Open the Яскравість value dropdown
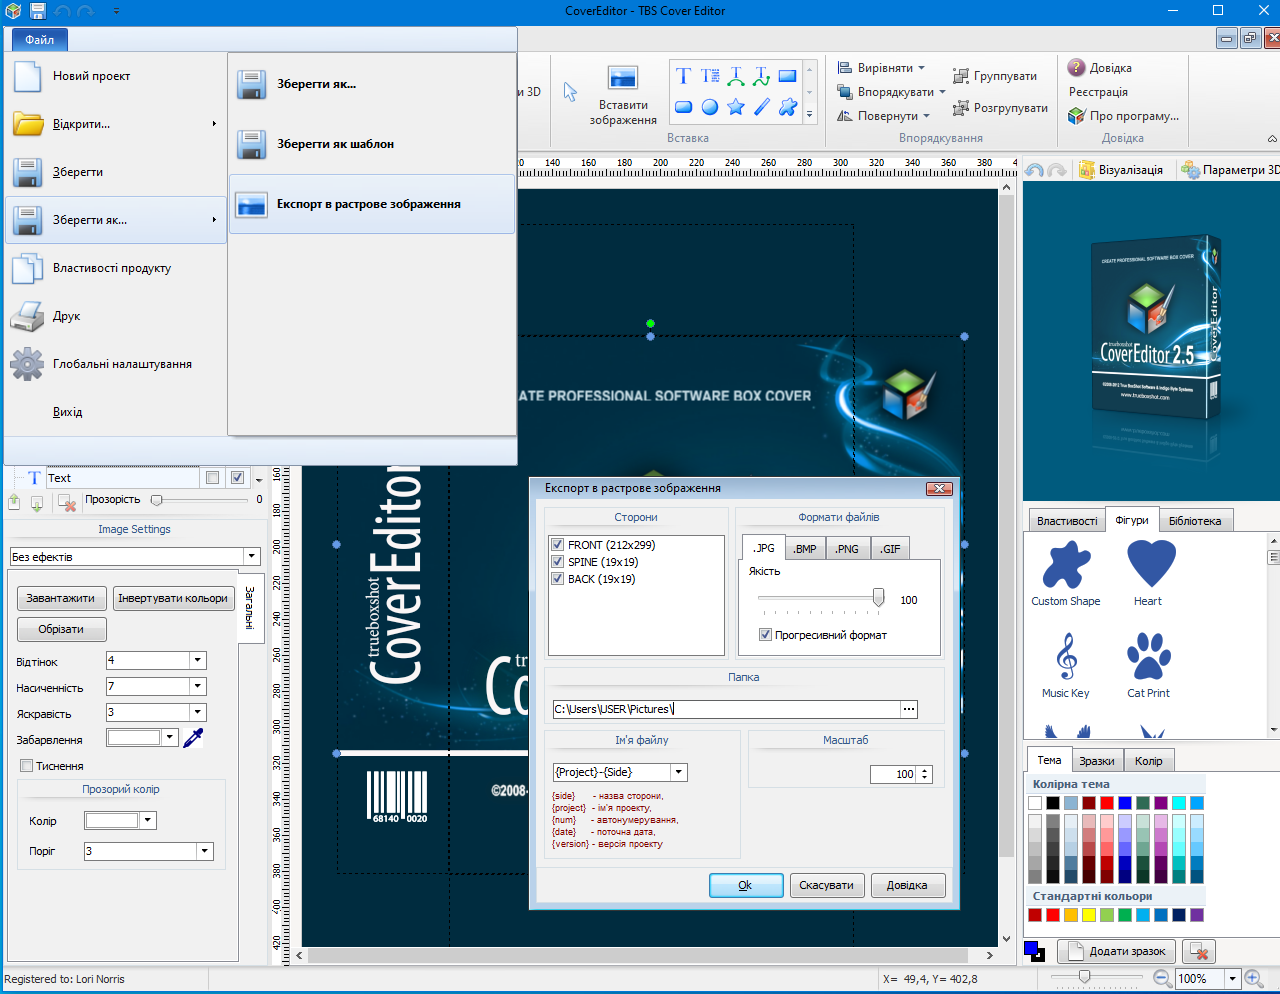 [x=198, y=712]
